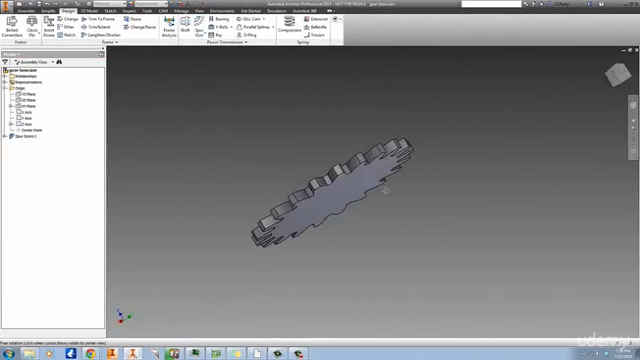Click the V-Belts generator

coord(220,27)
